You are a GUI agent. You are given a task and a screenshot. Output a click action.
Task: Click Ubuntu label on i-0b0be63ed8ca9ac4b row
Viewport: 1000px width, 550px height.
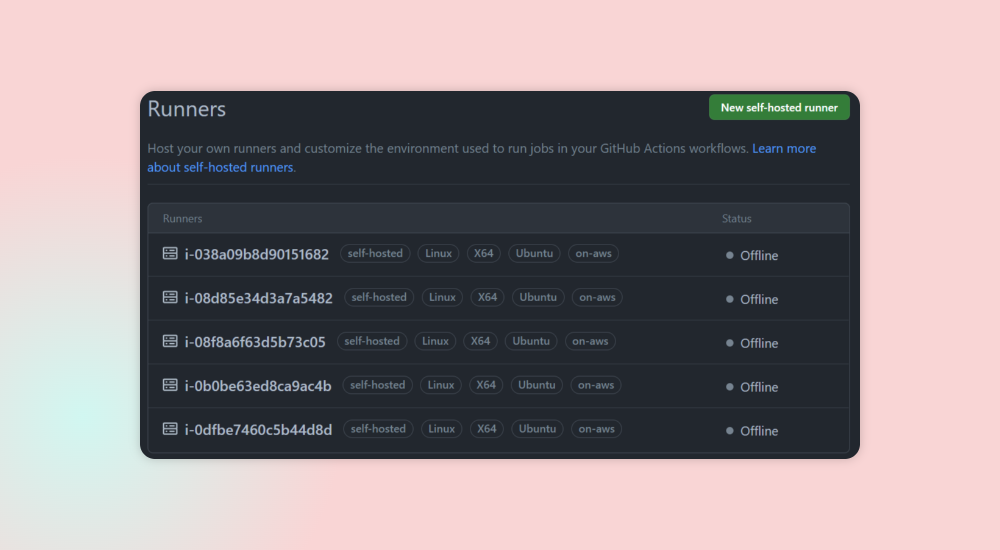tap(536, 385)
